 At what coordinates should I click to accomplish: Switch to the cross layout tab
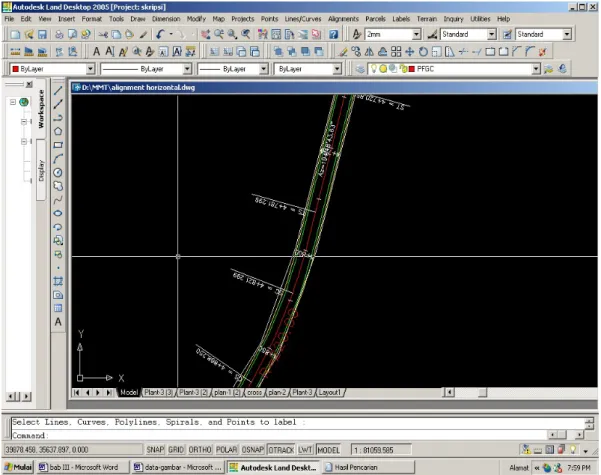tap(255, 393)
